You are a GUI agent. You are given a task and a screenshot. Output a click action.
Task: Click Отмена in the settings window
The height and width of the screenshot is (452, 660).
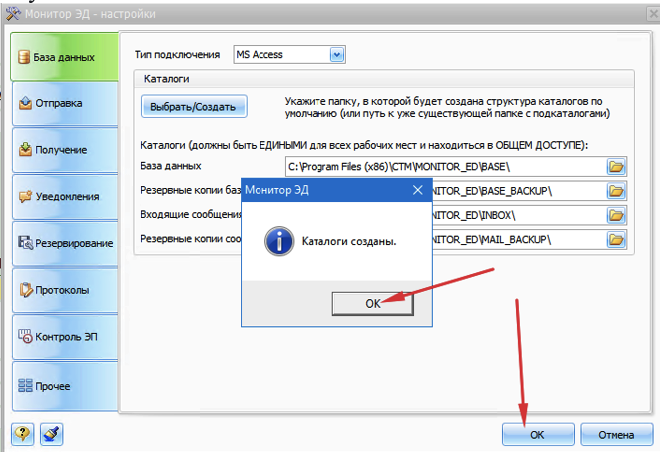616,435
